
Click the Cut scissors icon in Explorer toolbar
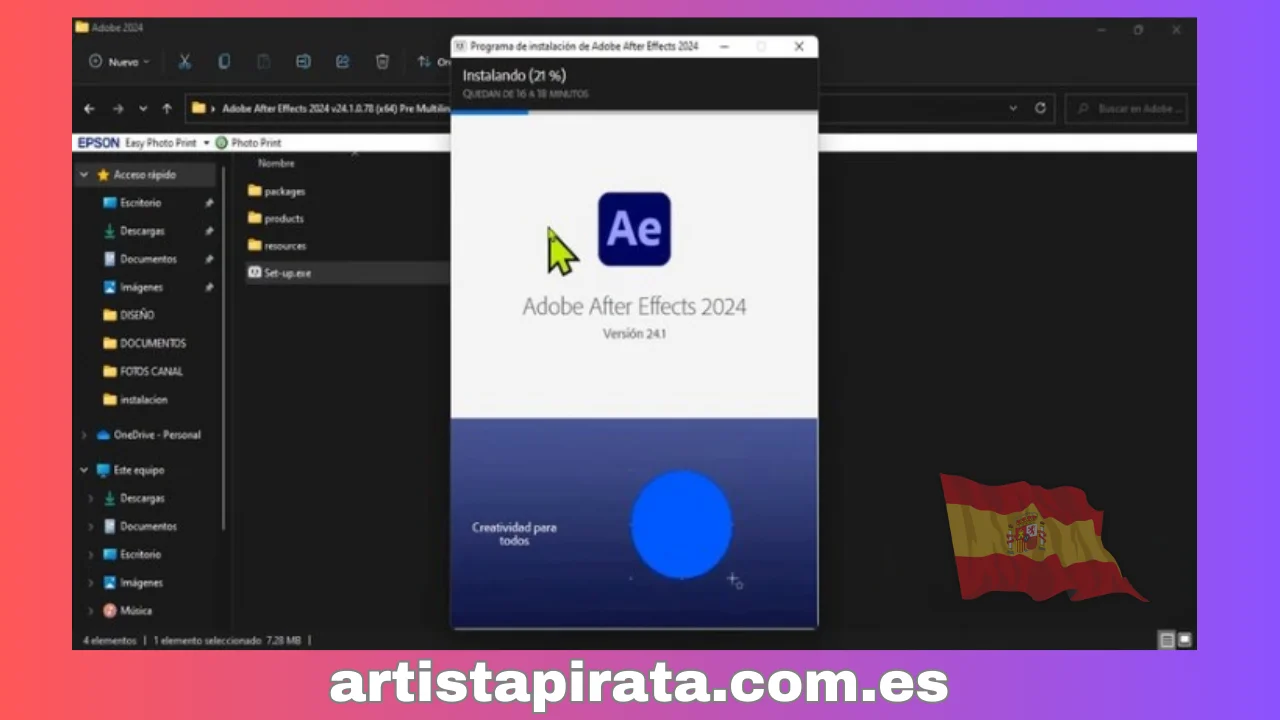(x=185, y=62)
